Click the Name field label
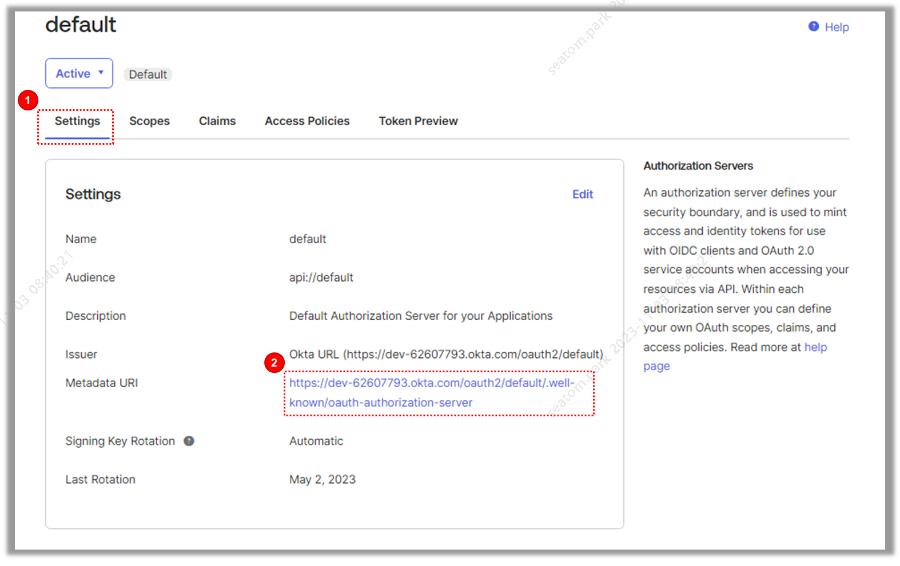900x566 pixels. point(81,239)
